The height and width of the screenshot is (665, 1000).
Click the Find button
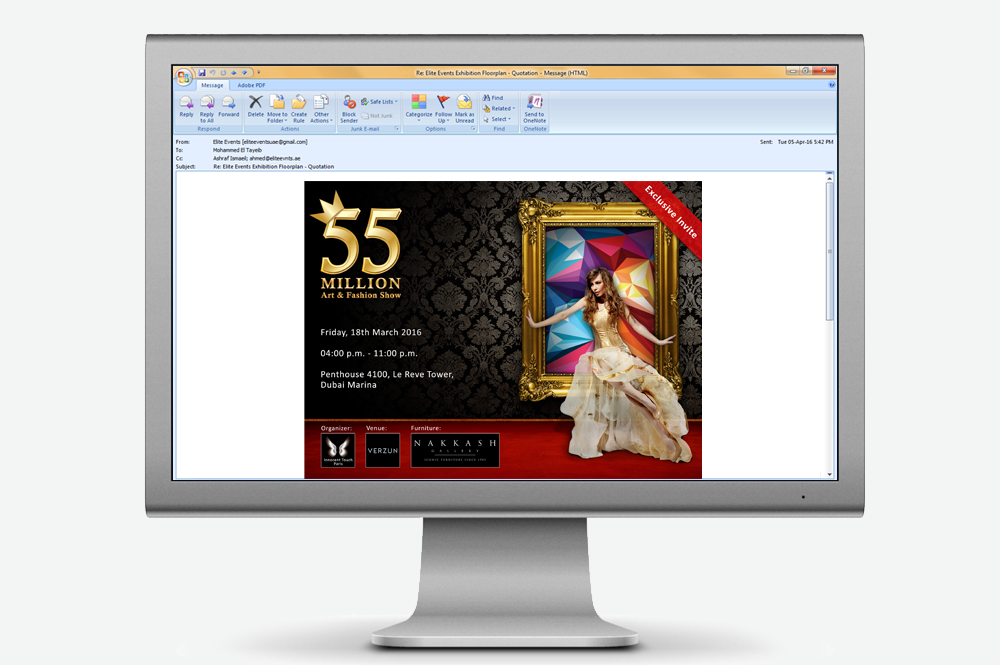[x=496, y=98]
